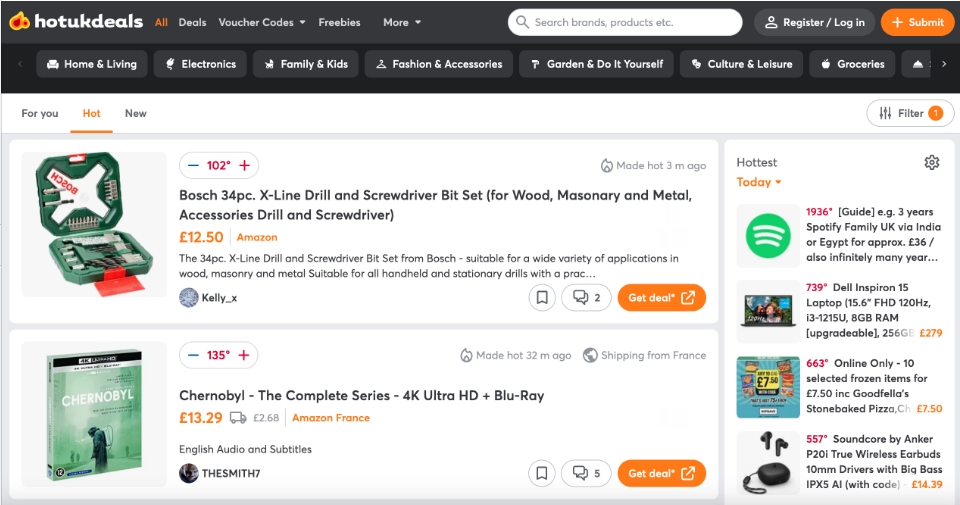960x505 pixels.
Task: Open the Spotify Family UK guide title
Action: pos(874,234)
